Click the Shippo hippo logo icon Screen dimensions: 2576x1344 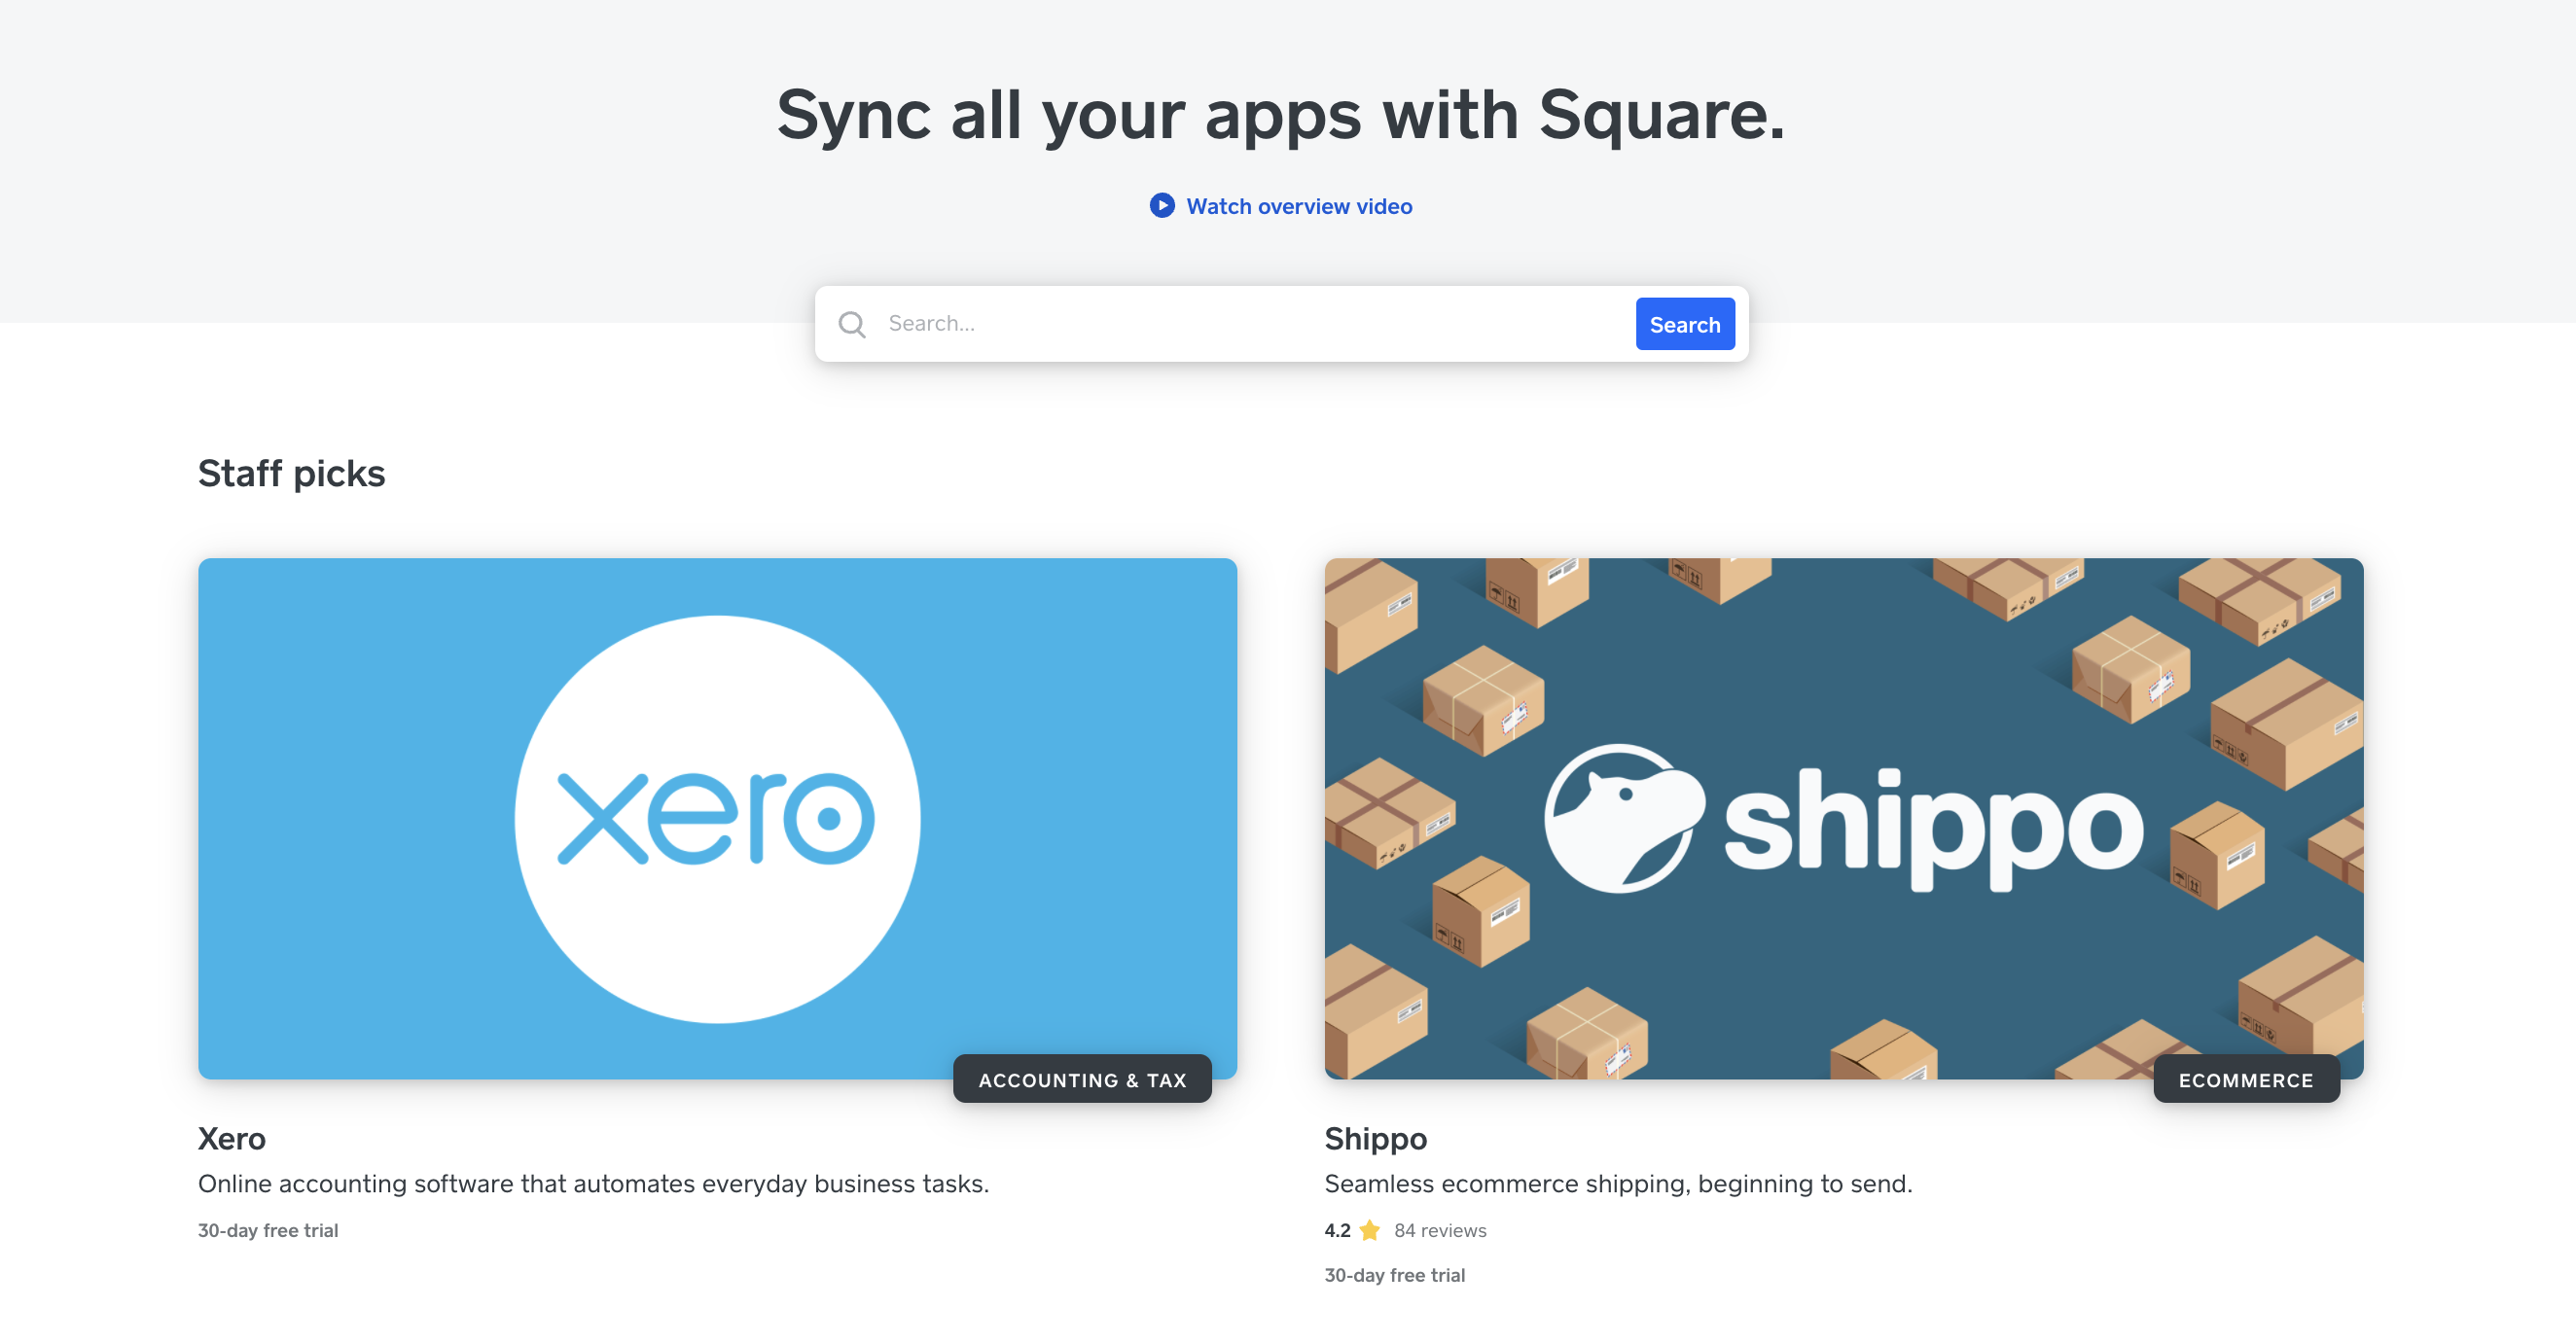[1621, 820]
